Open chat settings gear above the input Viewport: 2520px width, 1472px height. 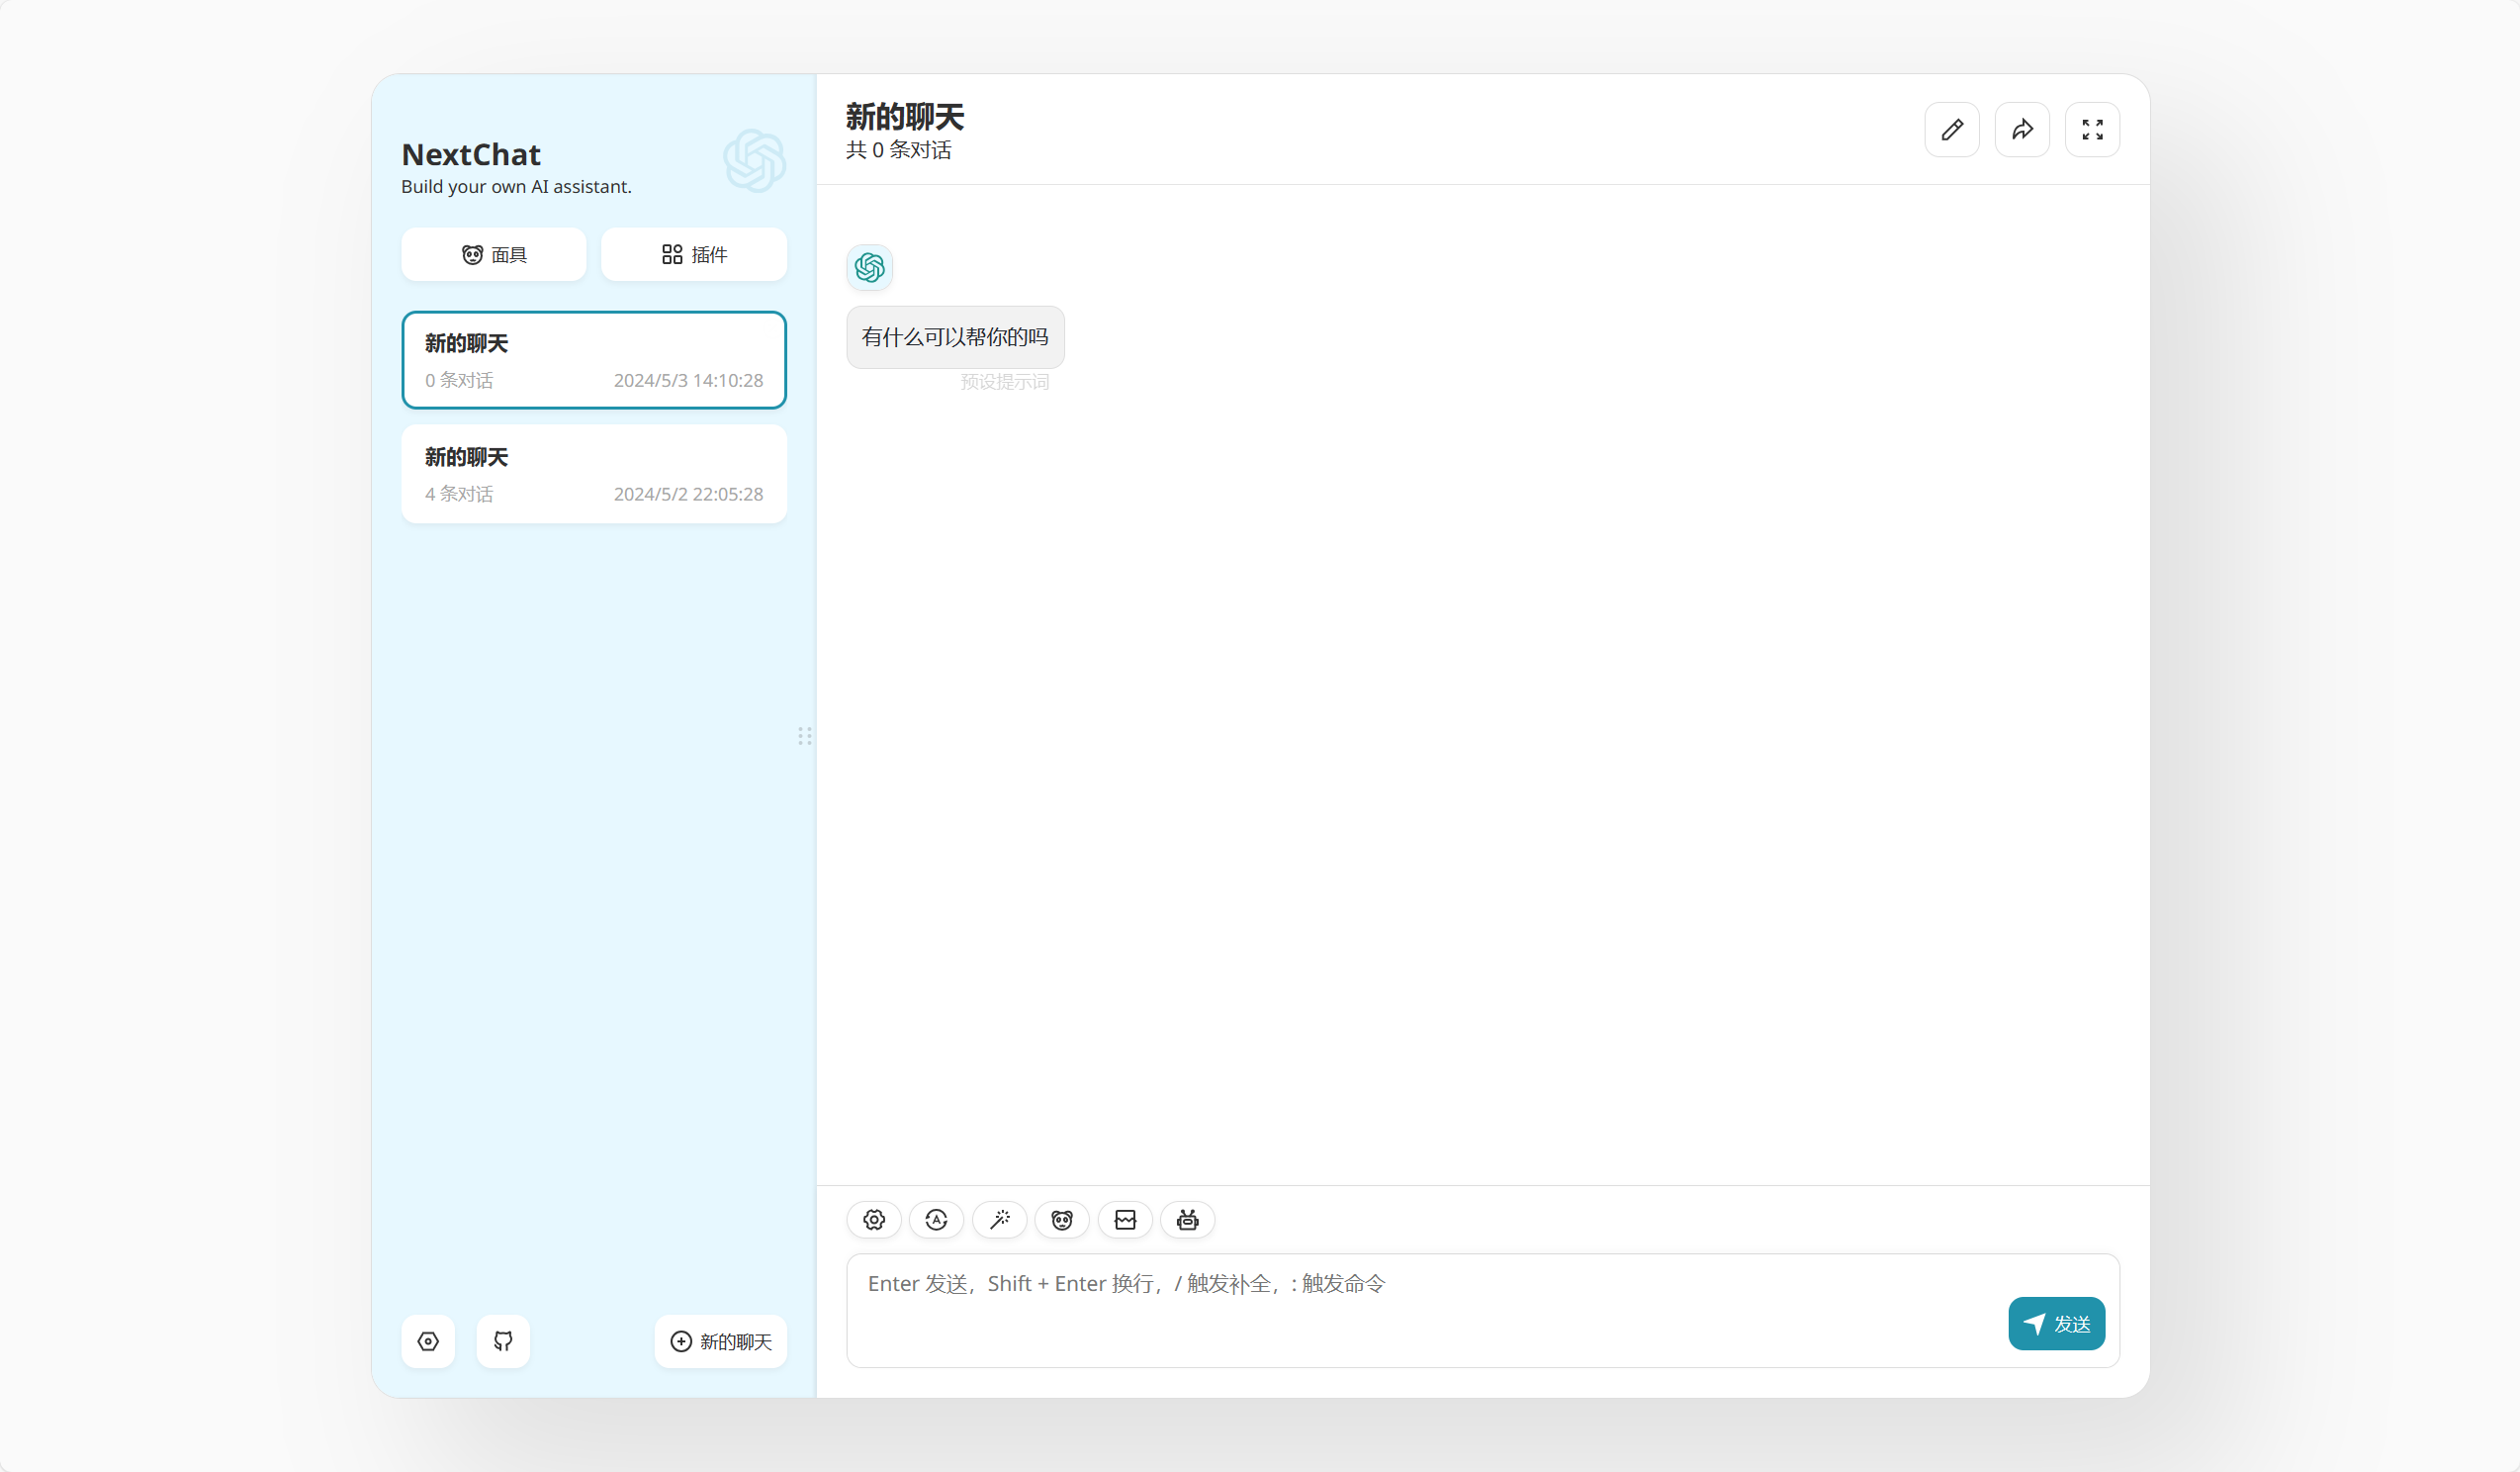874,1220
